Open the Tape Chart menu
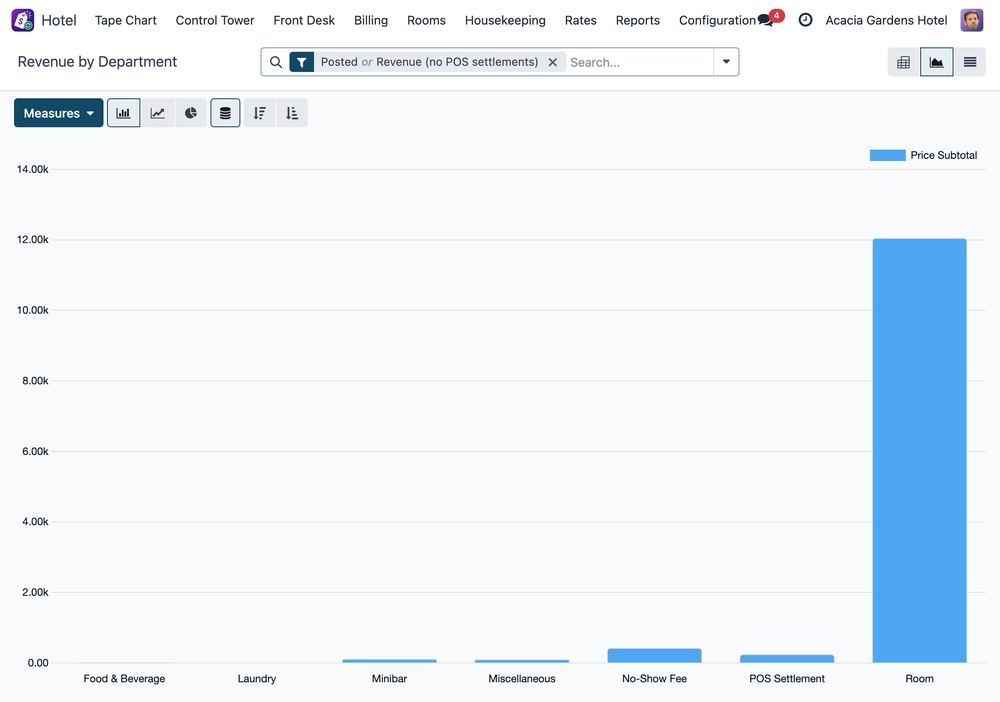Screen dimensions: 1000x702 click(x=126, y=20)
